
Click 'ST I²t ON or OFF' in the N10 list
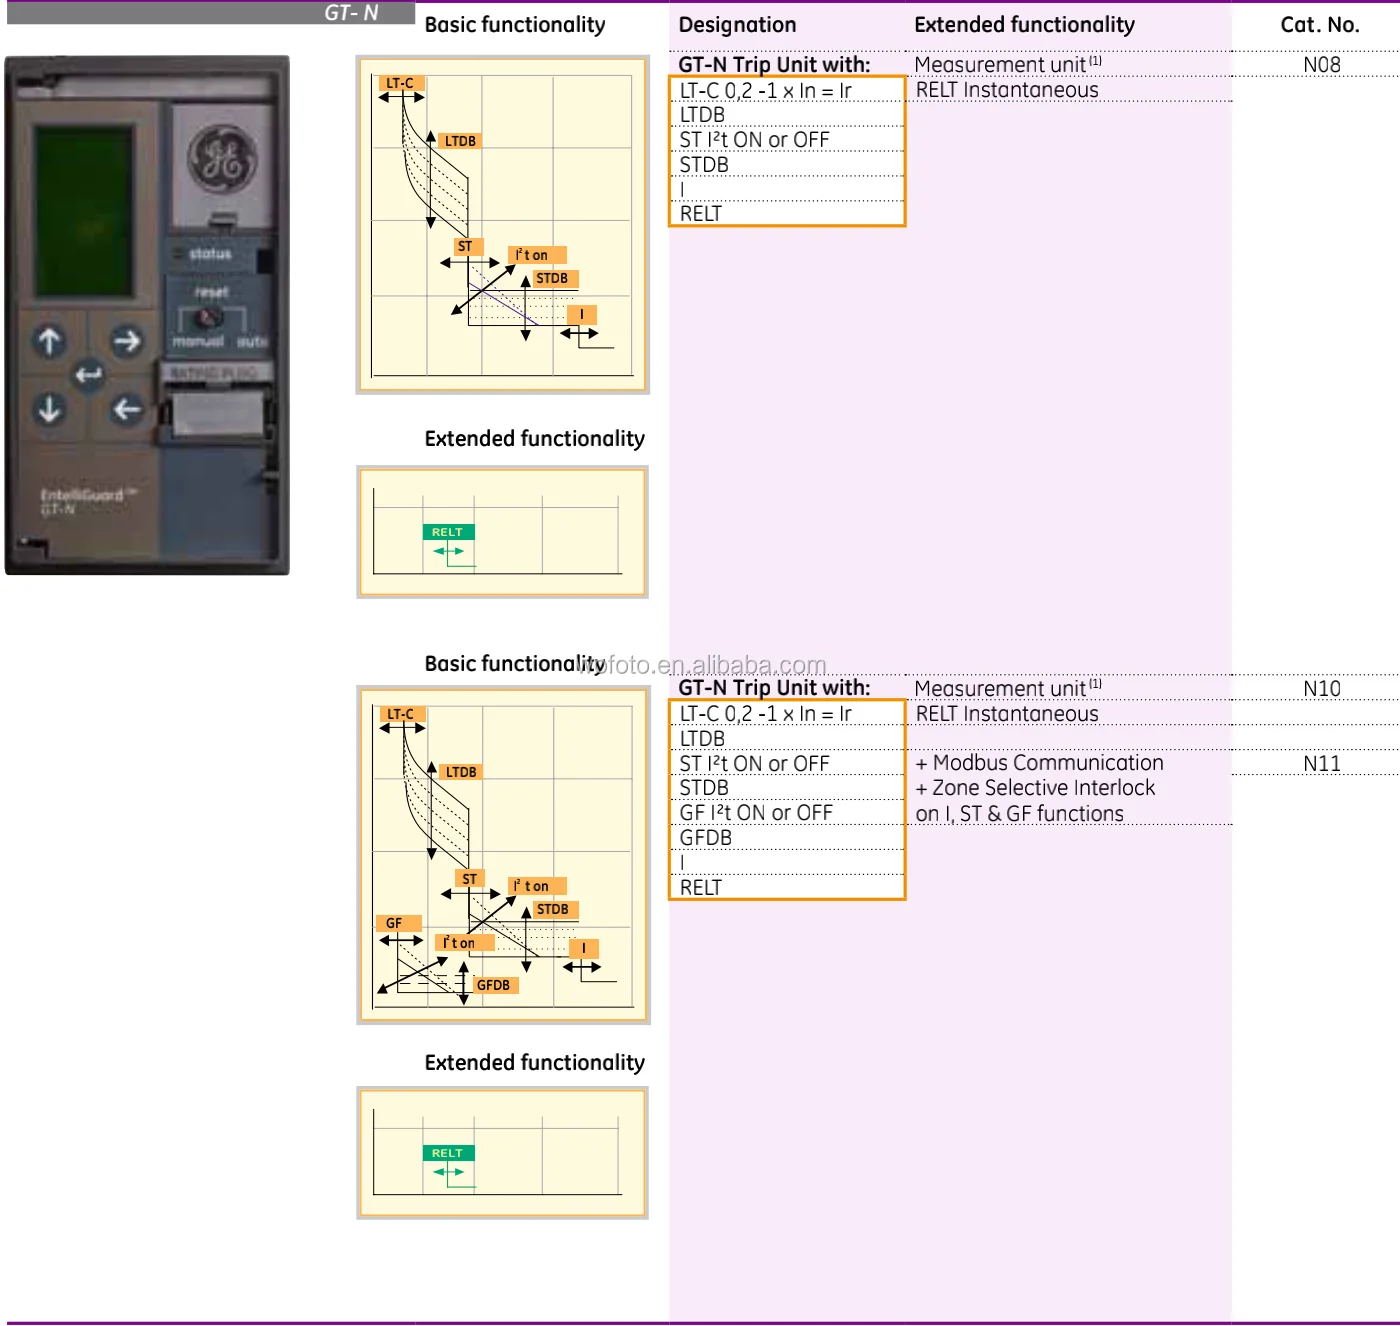point(755,764)
